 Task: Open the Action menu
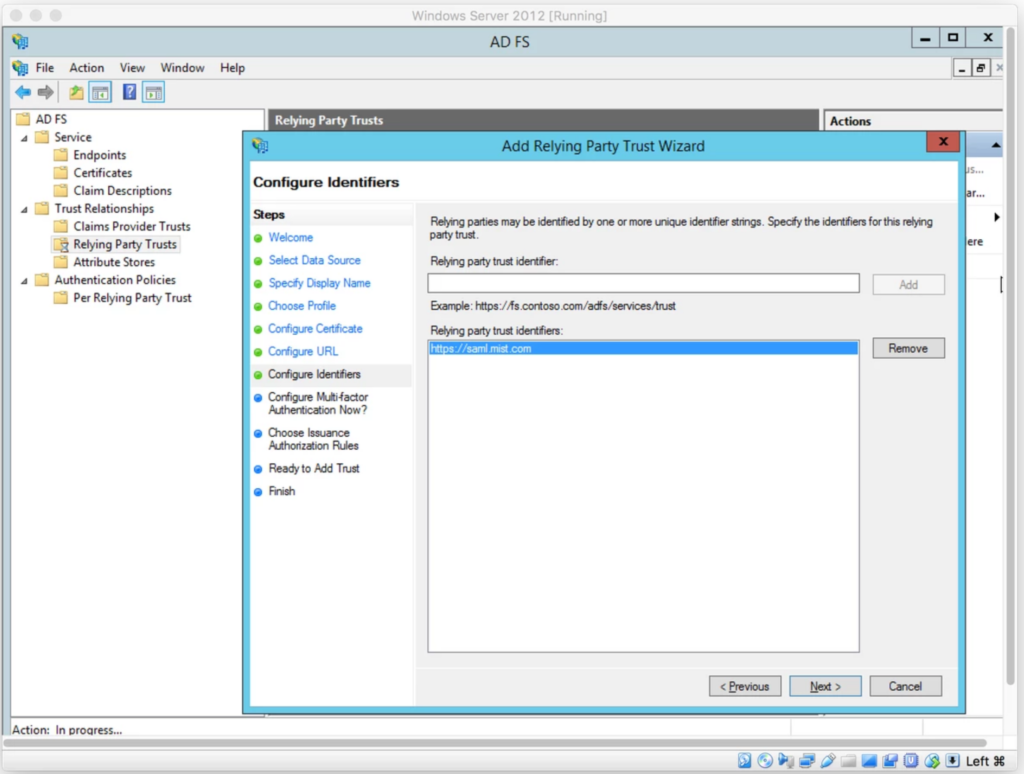tap(86, 68)
